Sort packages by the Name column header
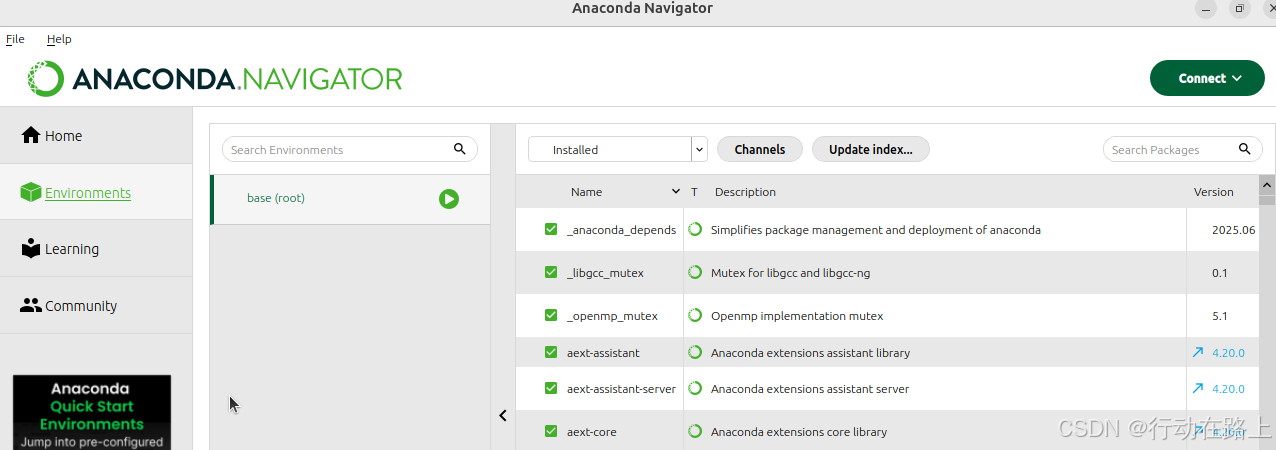The width and height of the screenshot is (1276, 450). click(586, 192)
